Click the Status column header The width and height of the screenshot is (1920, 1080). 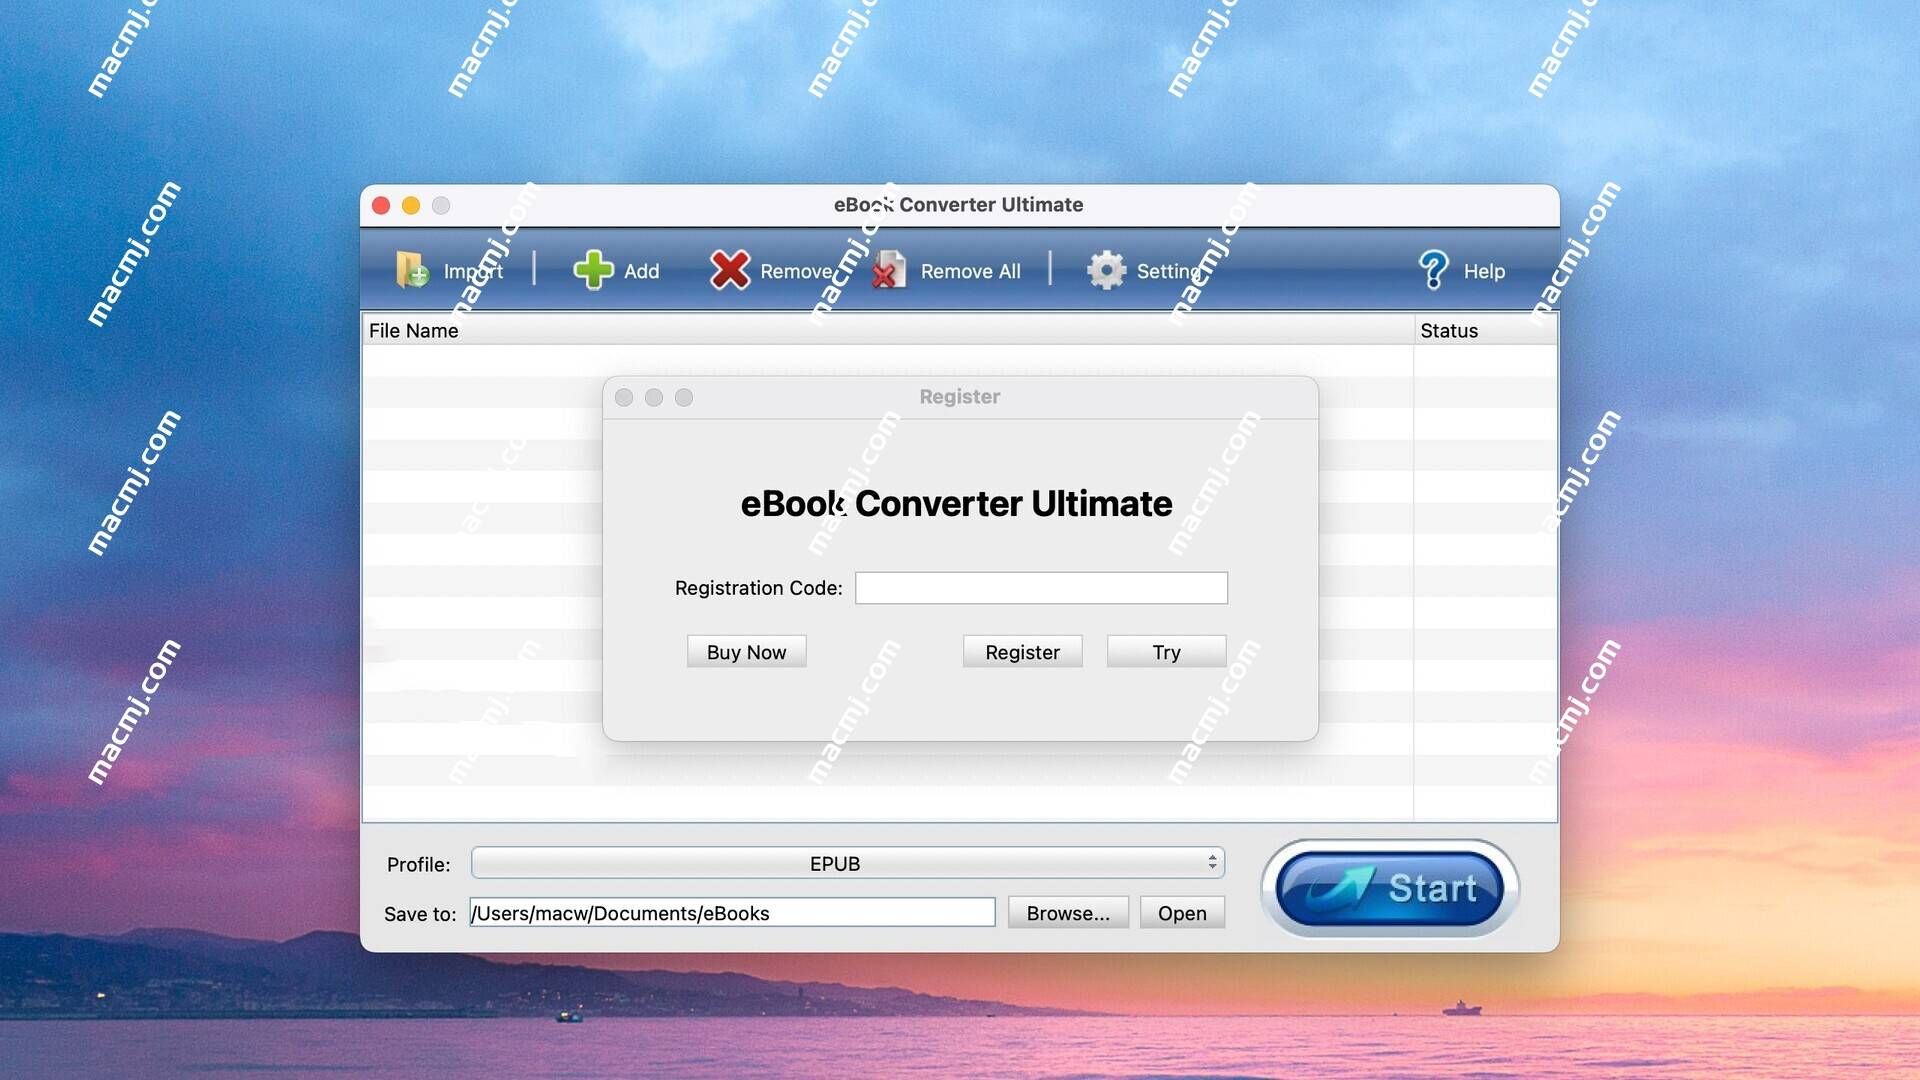click(x=1485, y=330)
